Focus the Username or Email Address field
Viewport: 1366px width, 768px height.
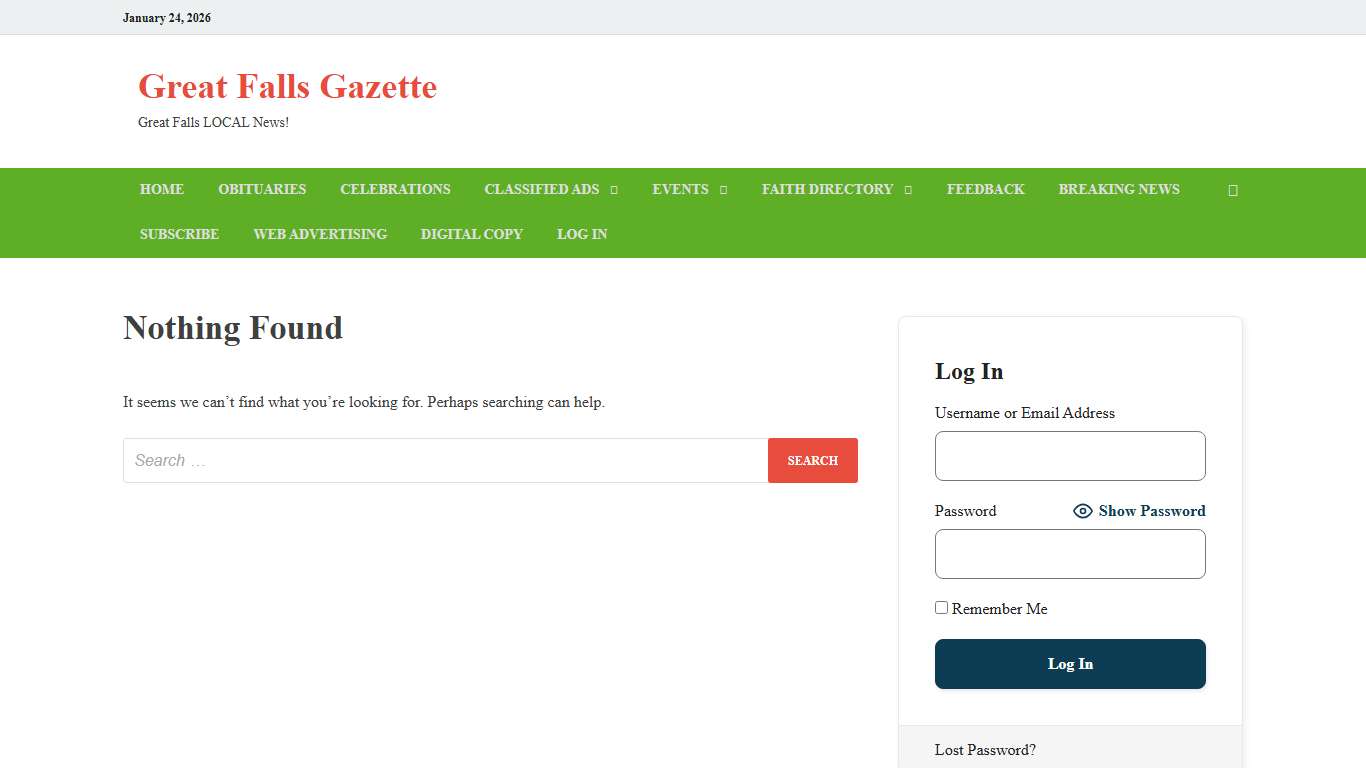coord(1070,456)
